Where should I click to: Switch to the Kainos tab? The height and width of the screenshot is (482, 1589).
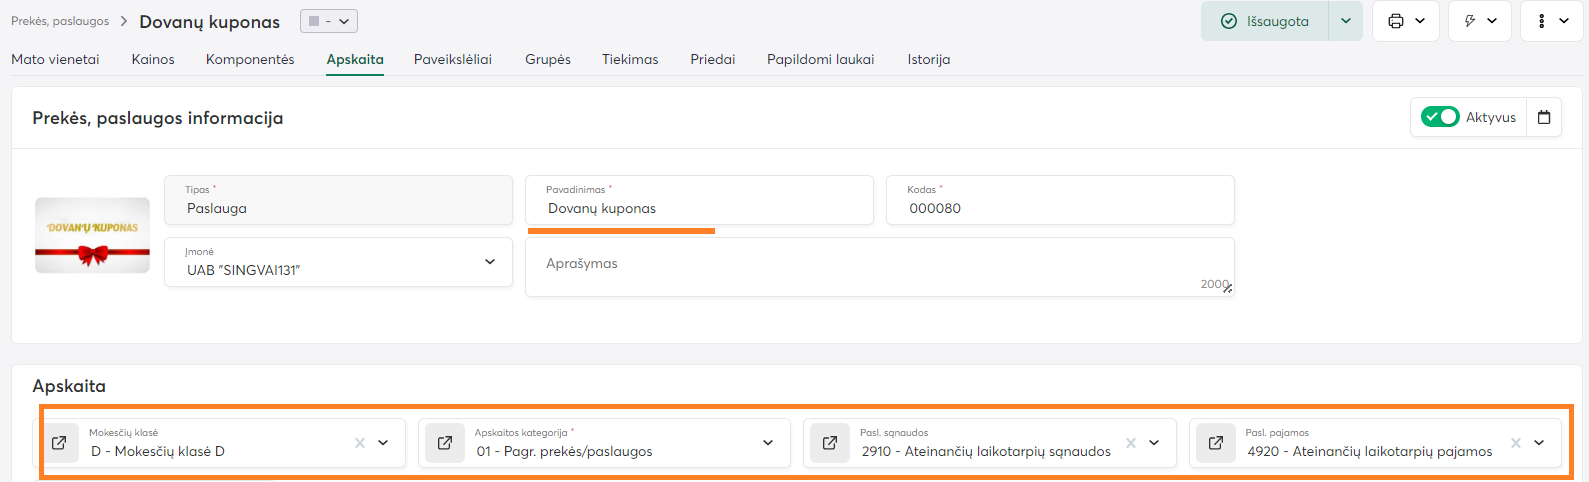(x=153, y=59)
